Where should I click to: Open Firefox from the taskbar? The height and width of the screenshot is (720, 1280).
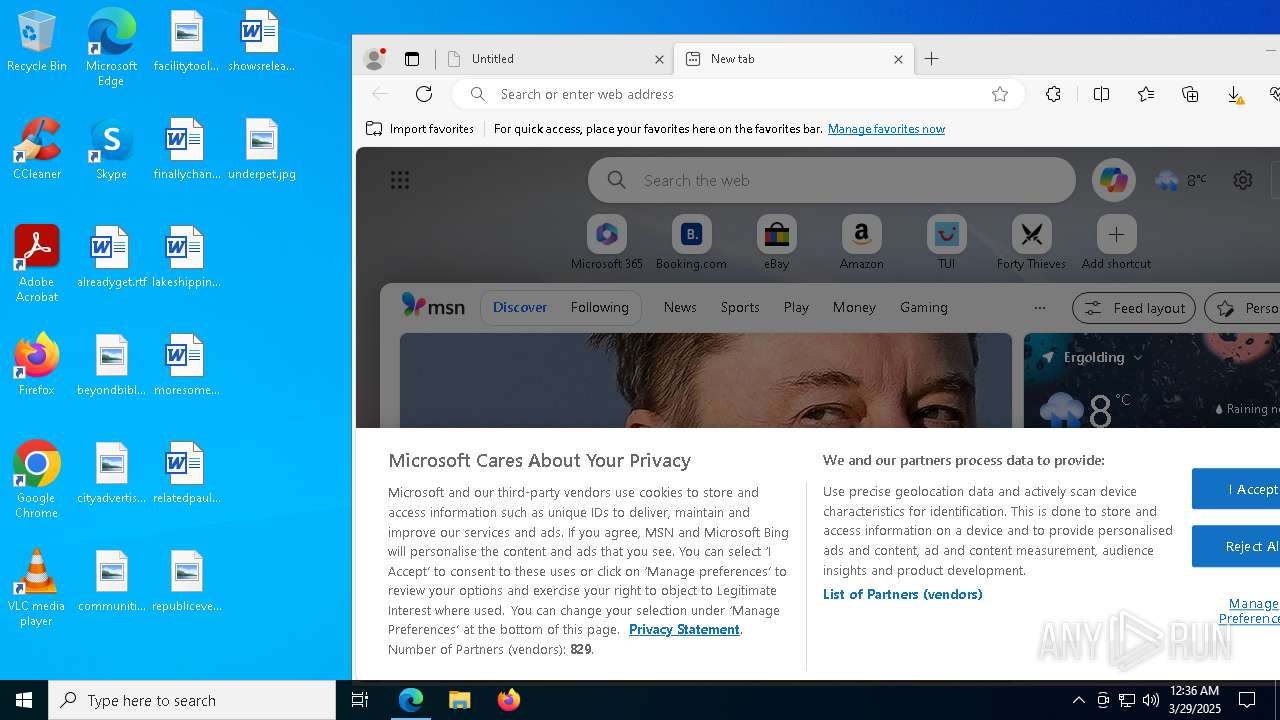(x=509, y=700)
